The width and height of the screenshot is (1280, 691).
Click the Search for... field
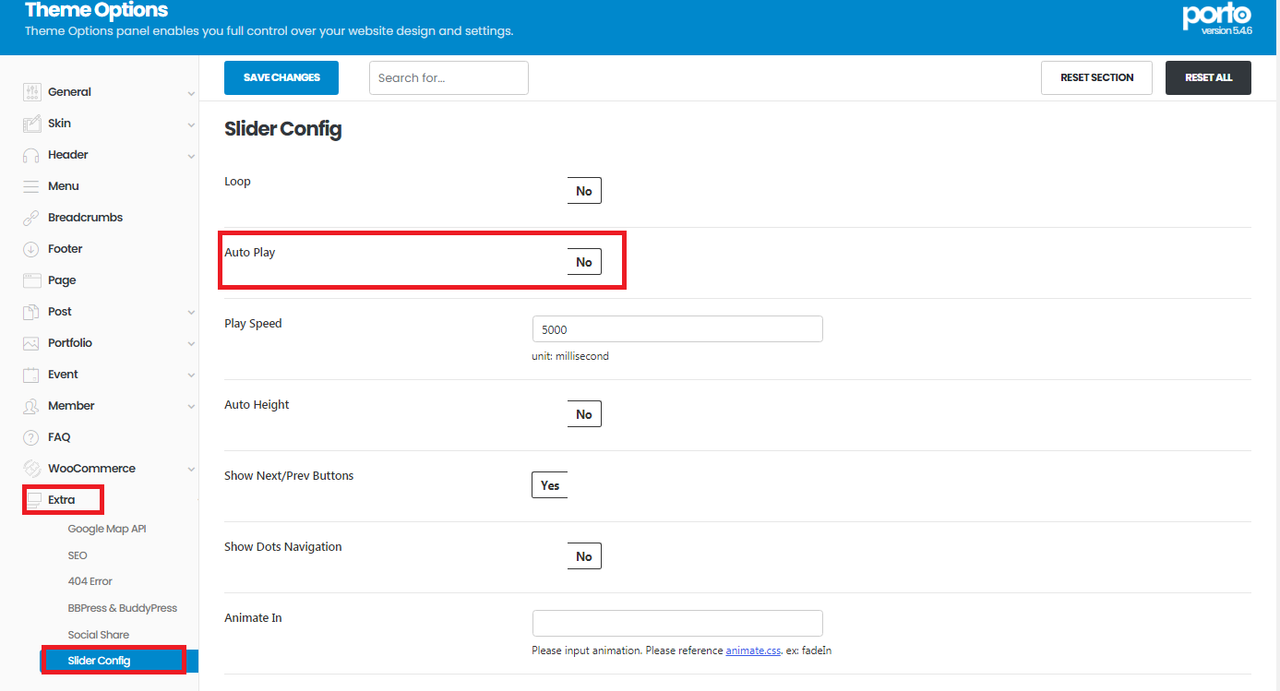(x=448, y=78)
